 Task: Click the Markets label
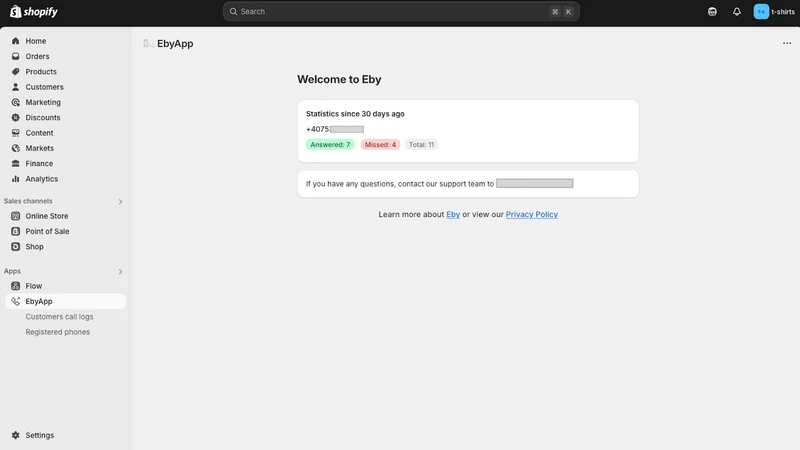coord(39,148)
